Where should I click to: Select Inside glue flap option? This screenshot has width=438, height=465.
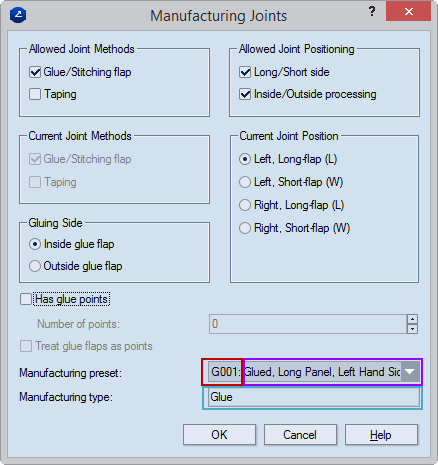(35, 244)
